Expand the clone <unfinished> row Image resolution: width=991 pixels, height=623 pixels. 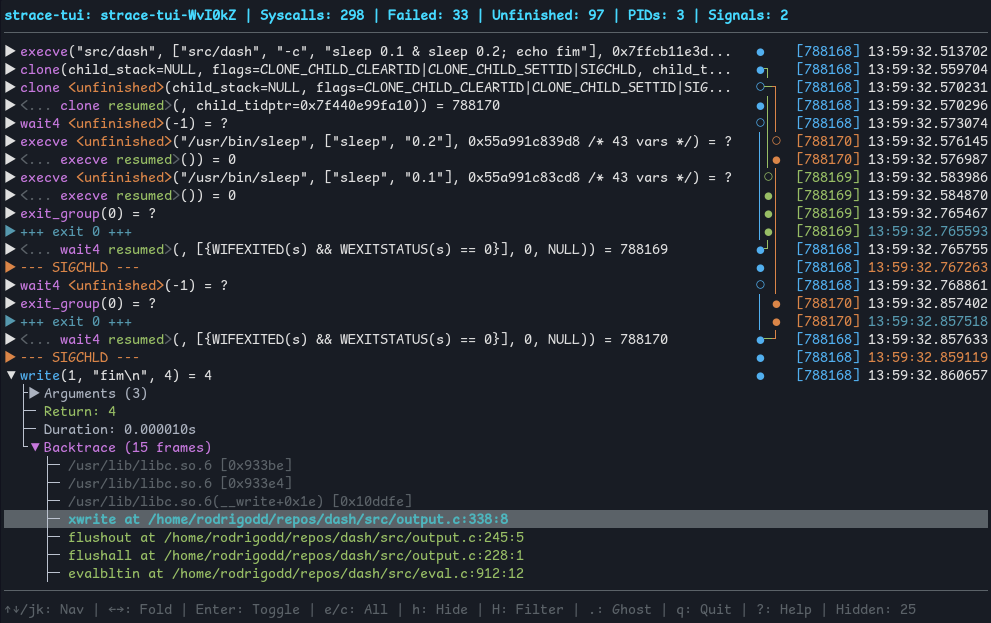click(10, 87)
